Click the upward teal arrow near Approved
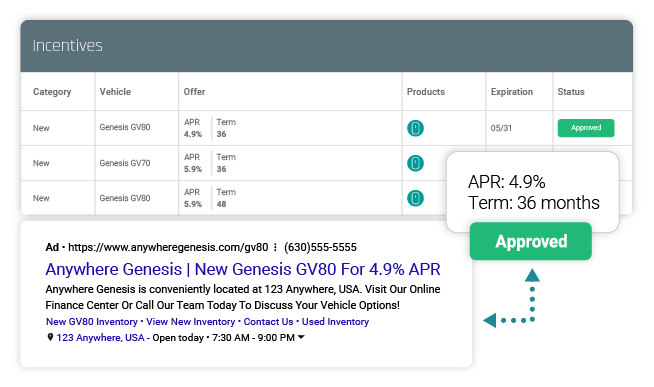The height and width of the screenshot is (387, 654). tap(532, 275)
